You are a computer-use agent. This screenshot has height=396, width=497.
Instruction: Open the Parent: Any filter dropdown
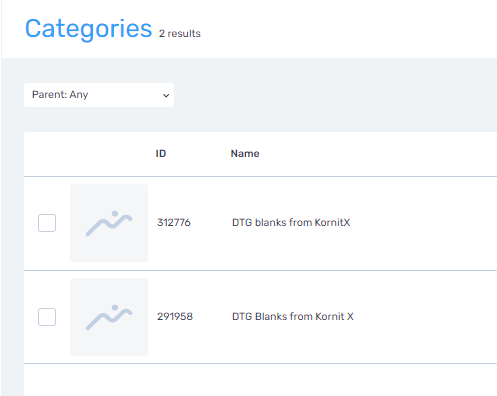99,95
